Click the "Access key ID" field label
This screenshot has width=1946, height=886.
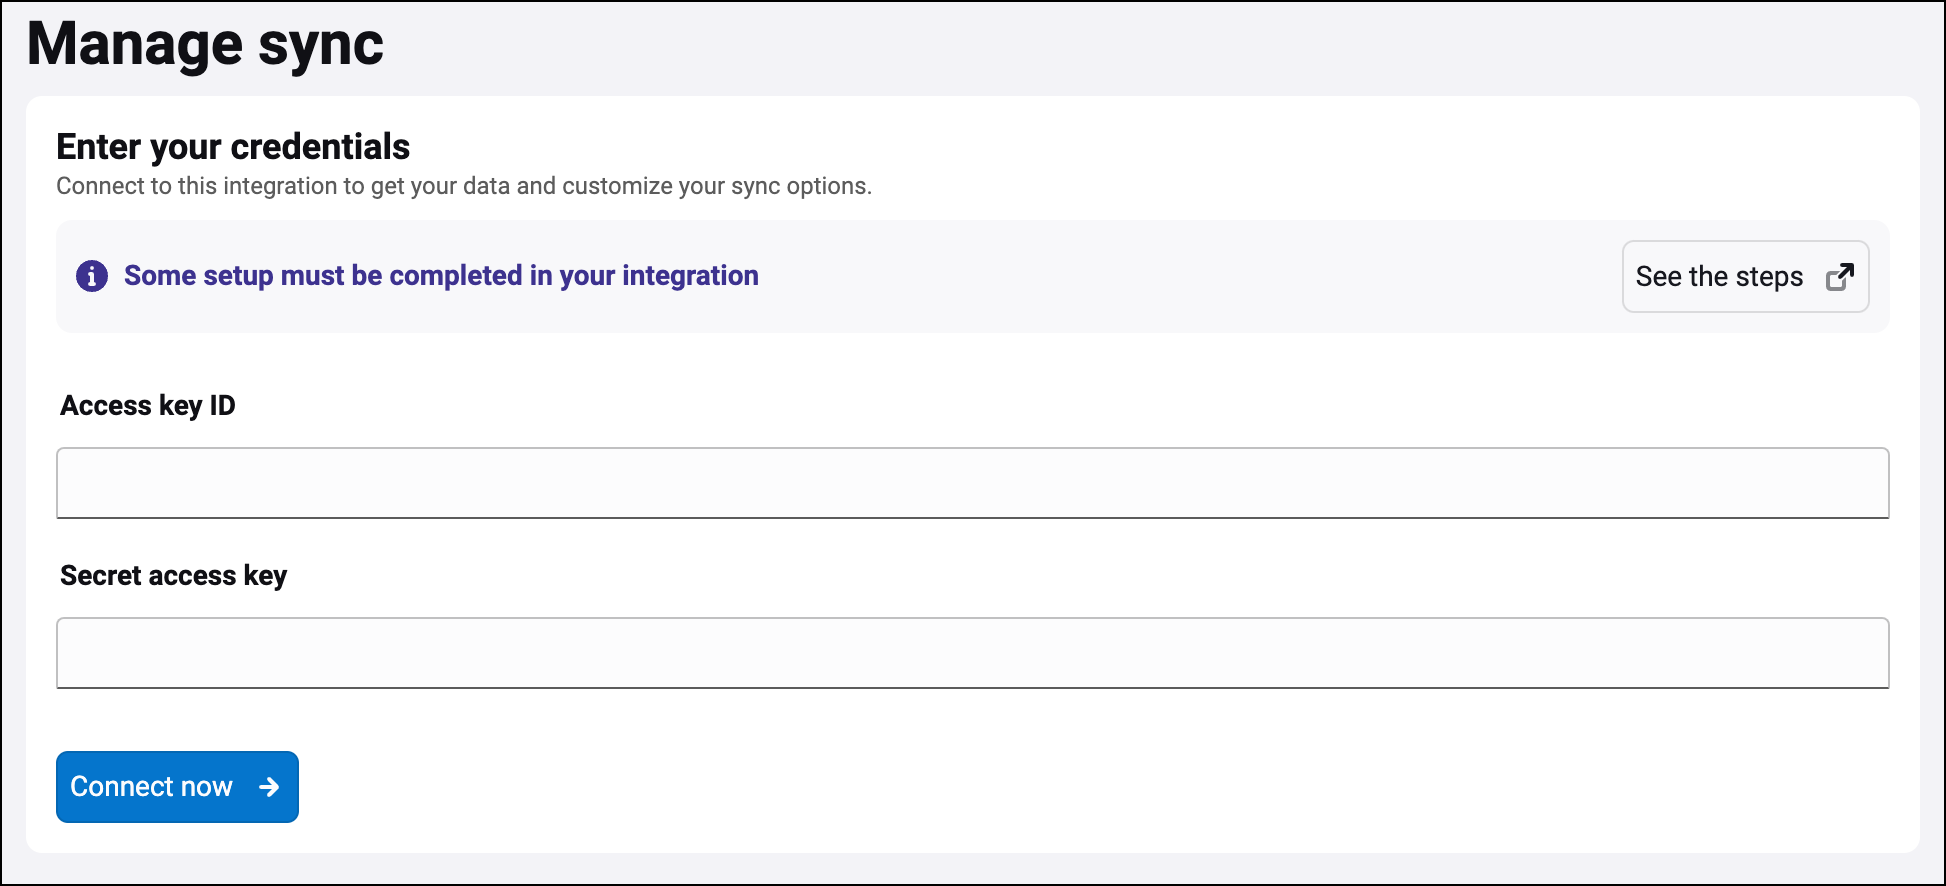tap(148, 406)
